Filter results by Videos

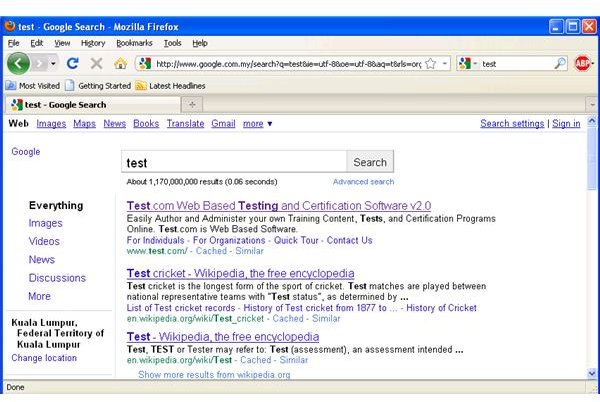point(44,241)
